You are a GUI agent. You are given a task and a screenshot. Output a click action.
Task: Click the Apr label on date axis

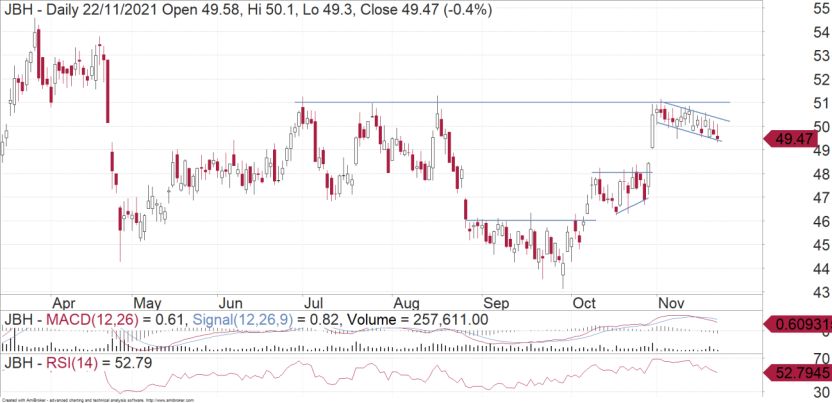click(x=65, y=304)
